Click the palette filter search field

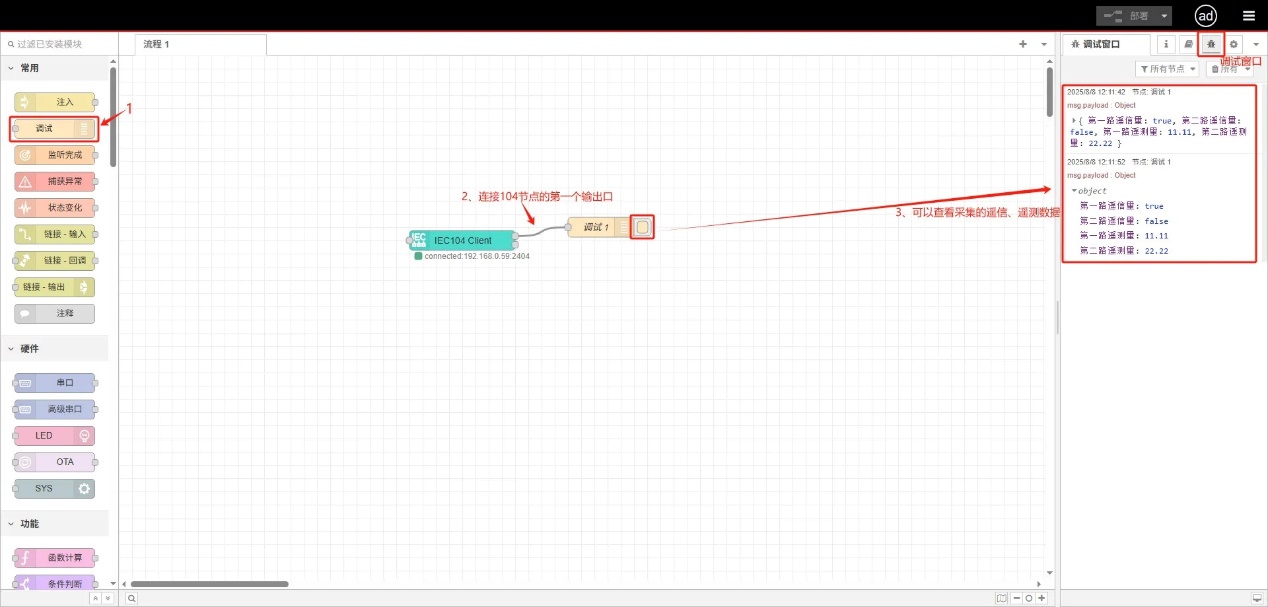click(60, 44)
